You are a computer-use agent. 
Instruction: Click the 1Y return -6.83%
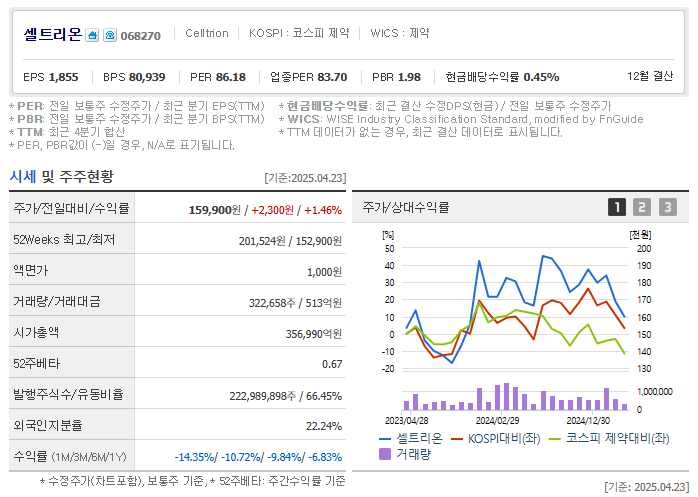[325, 457]
